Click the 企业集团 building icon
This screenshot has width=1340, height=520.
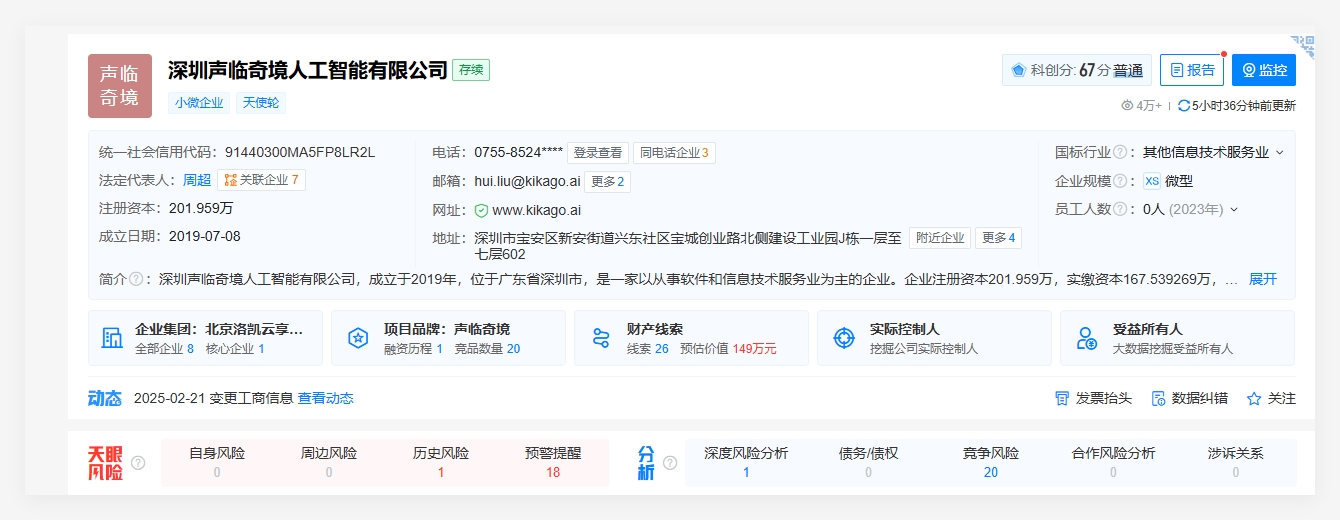[x=112, y=338]
